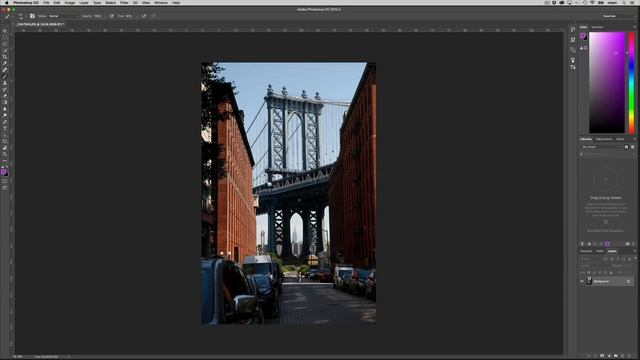Toggle pressure for opacity in options bar
640x360 pixels.
point(111,16)
